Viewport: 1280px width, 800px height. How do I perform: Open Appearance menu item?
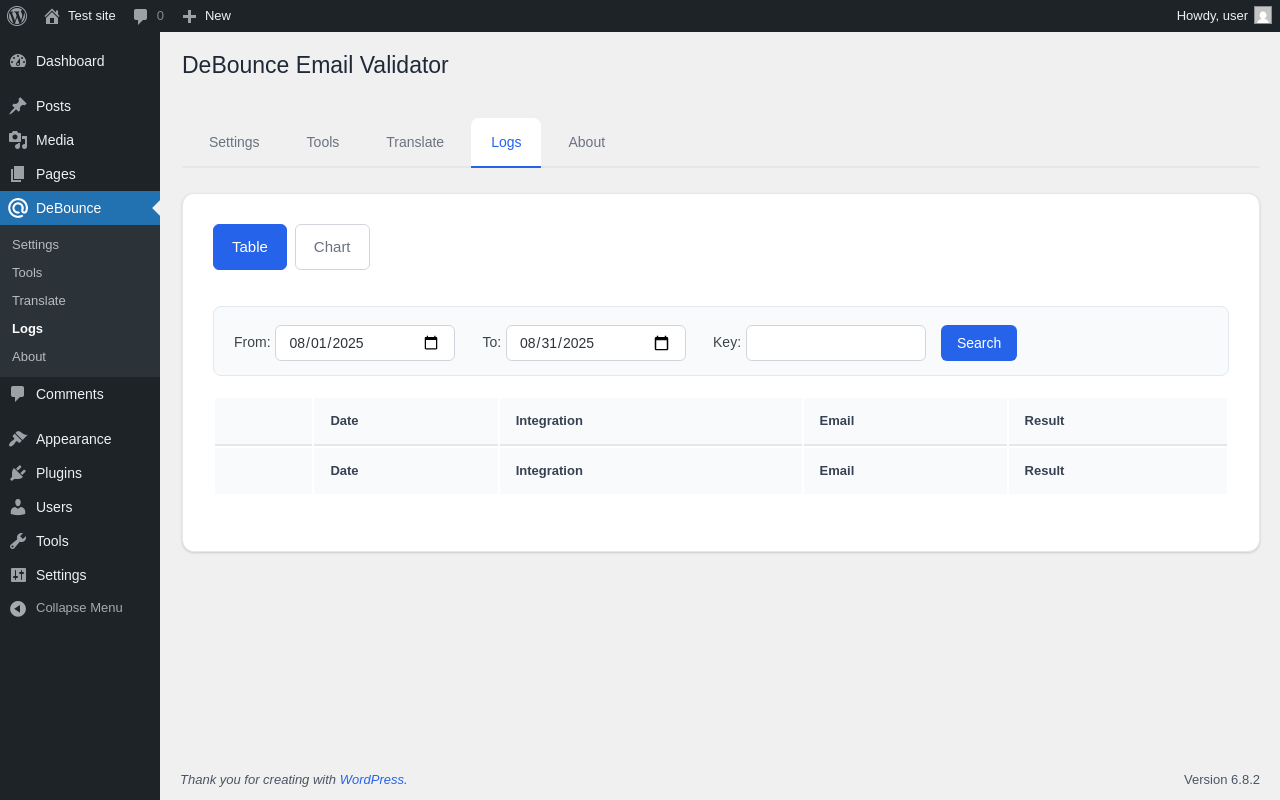pyautogui.click(x=80, y=439)
